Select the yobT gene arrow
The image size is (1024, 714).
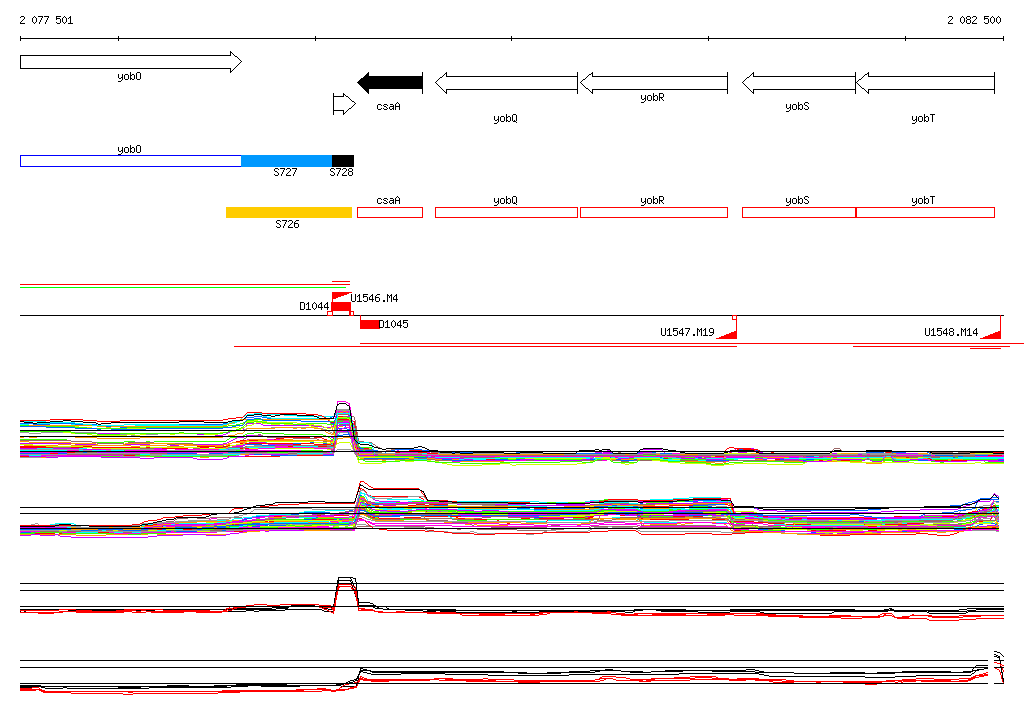click(x=925, y=83)
